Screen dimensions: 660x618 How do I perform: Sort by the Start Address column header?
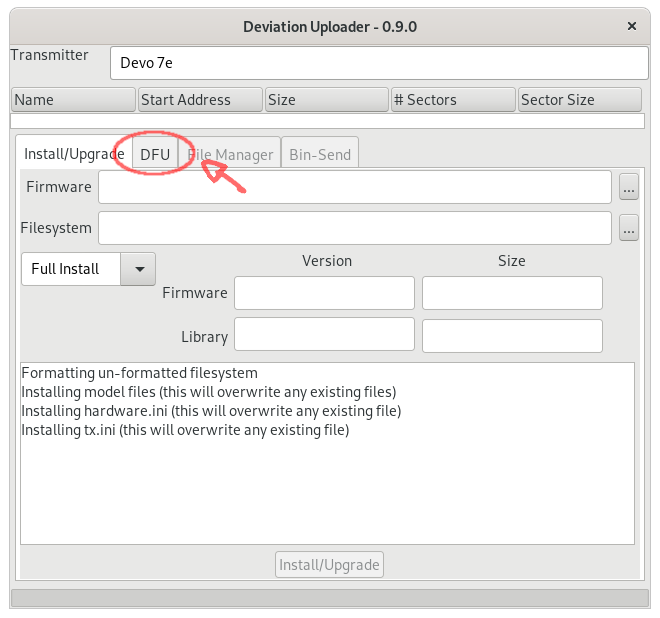click(200, 100)
